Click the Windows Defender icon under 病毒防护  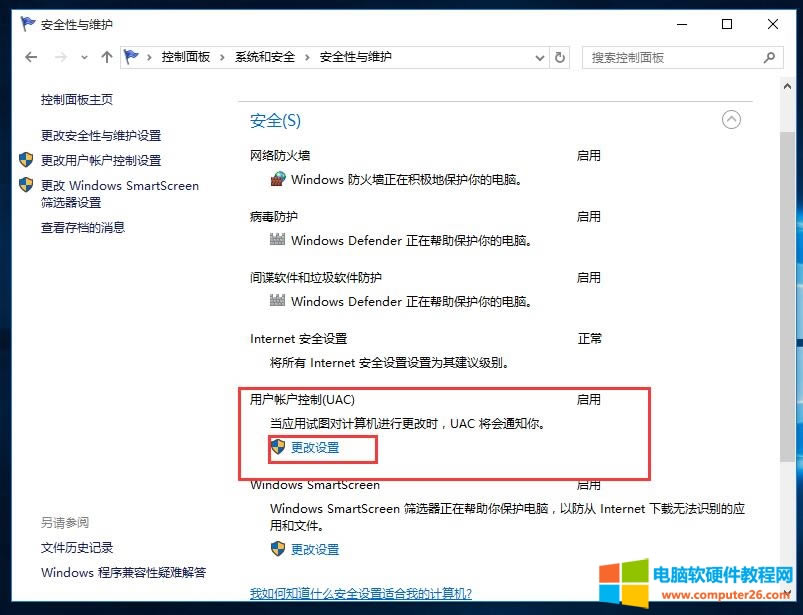click(x=277, y=240)
